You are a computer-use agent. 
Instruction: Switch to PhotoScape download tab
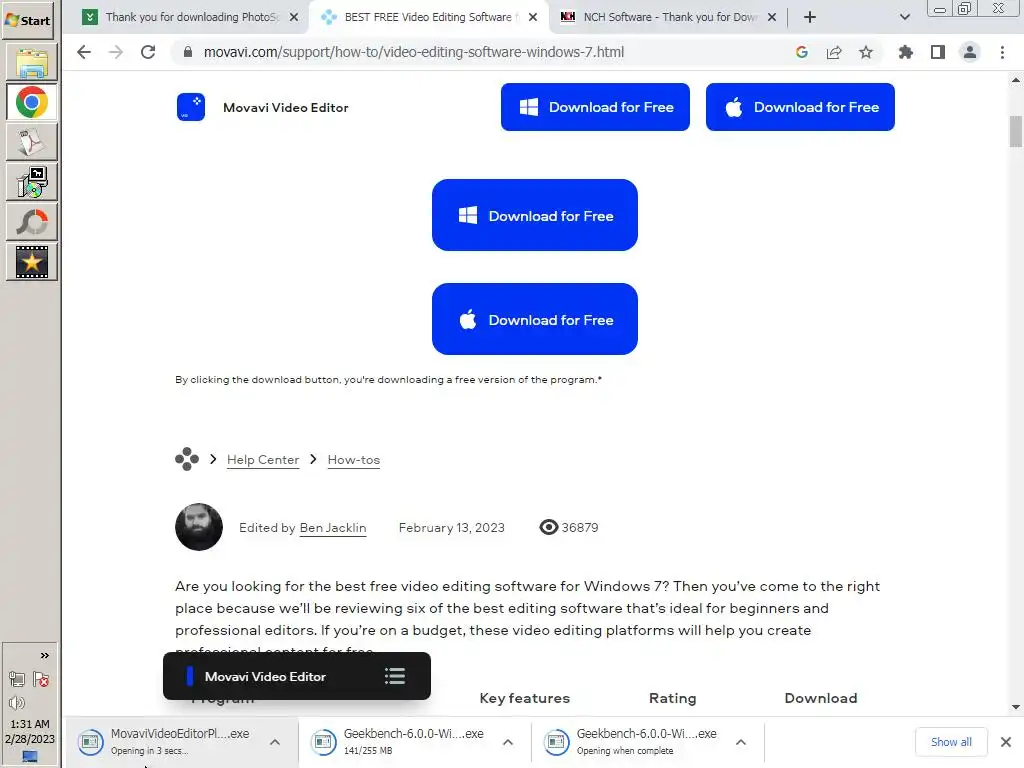191,17
